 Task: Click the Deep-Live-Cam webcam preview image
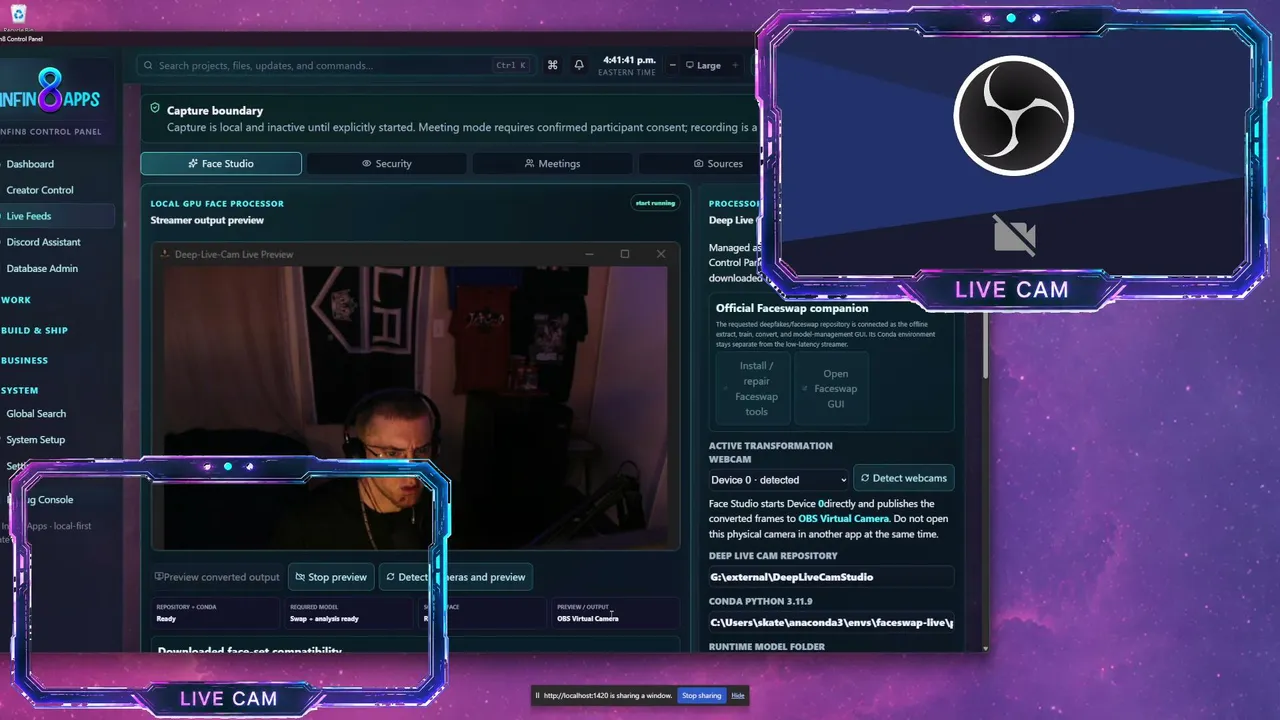pos(415,407)
